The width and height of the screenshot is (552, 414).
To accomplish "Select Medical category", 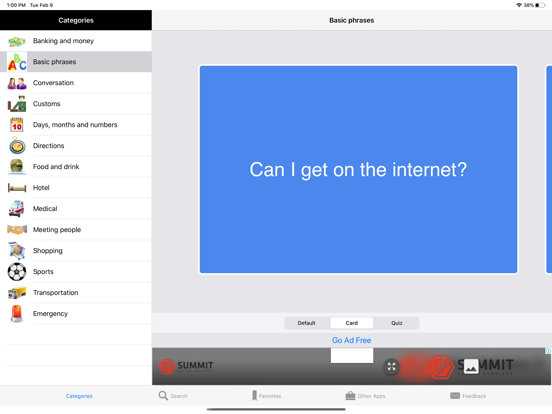I will [76, 208].
